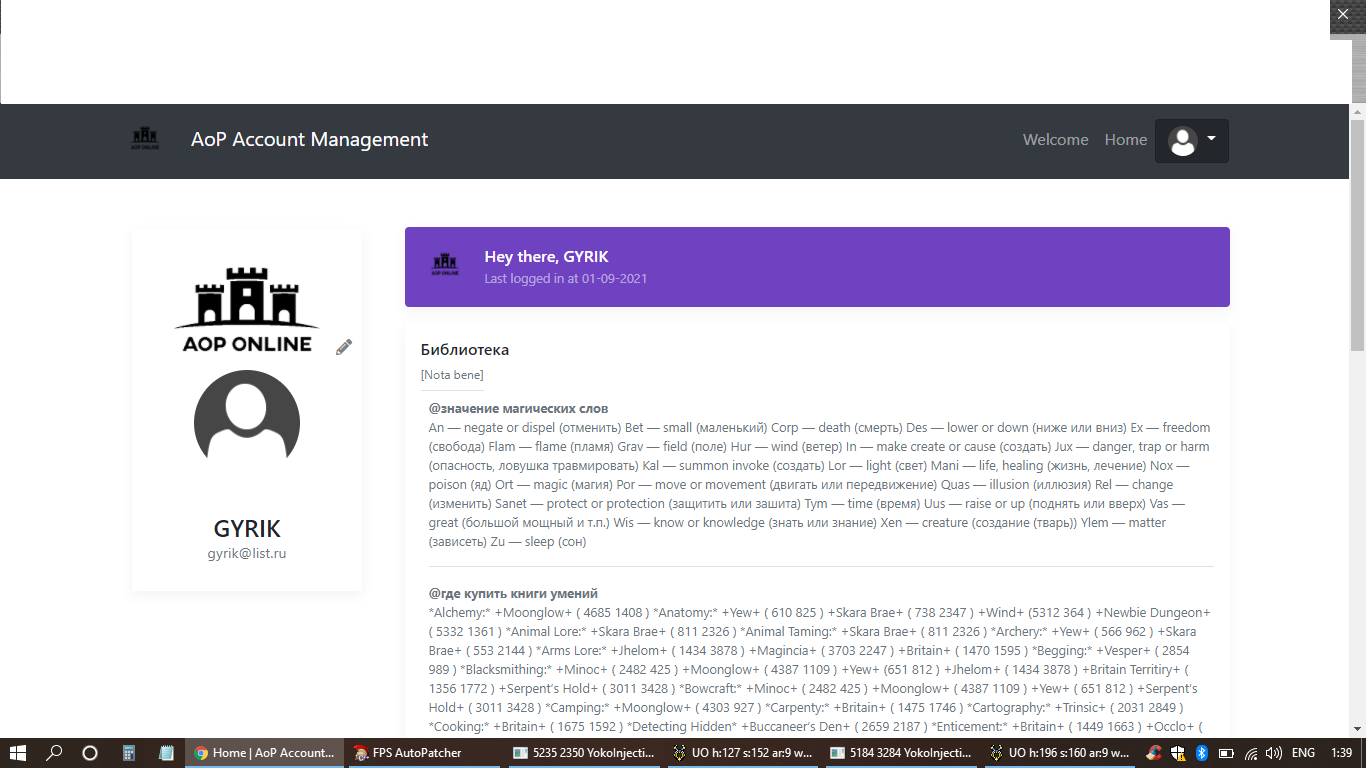Viewport: 1366px width, 768px height.
Task: Open the Welcome page from navbar
Action: tap(1055, 140)
